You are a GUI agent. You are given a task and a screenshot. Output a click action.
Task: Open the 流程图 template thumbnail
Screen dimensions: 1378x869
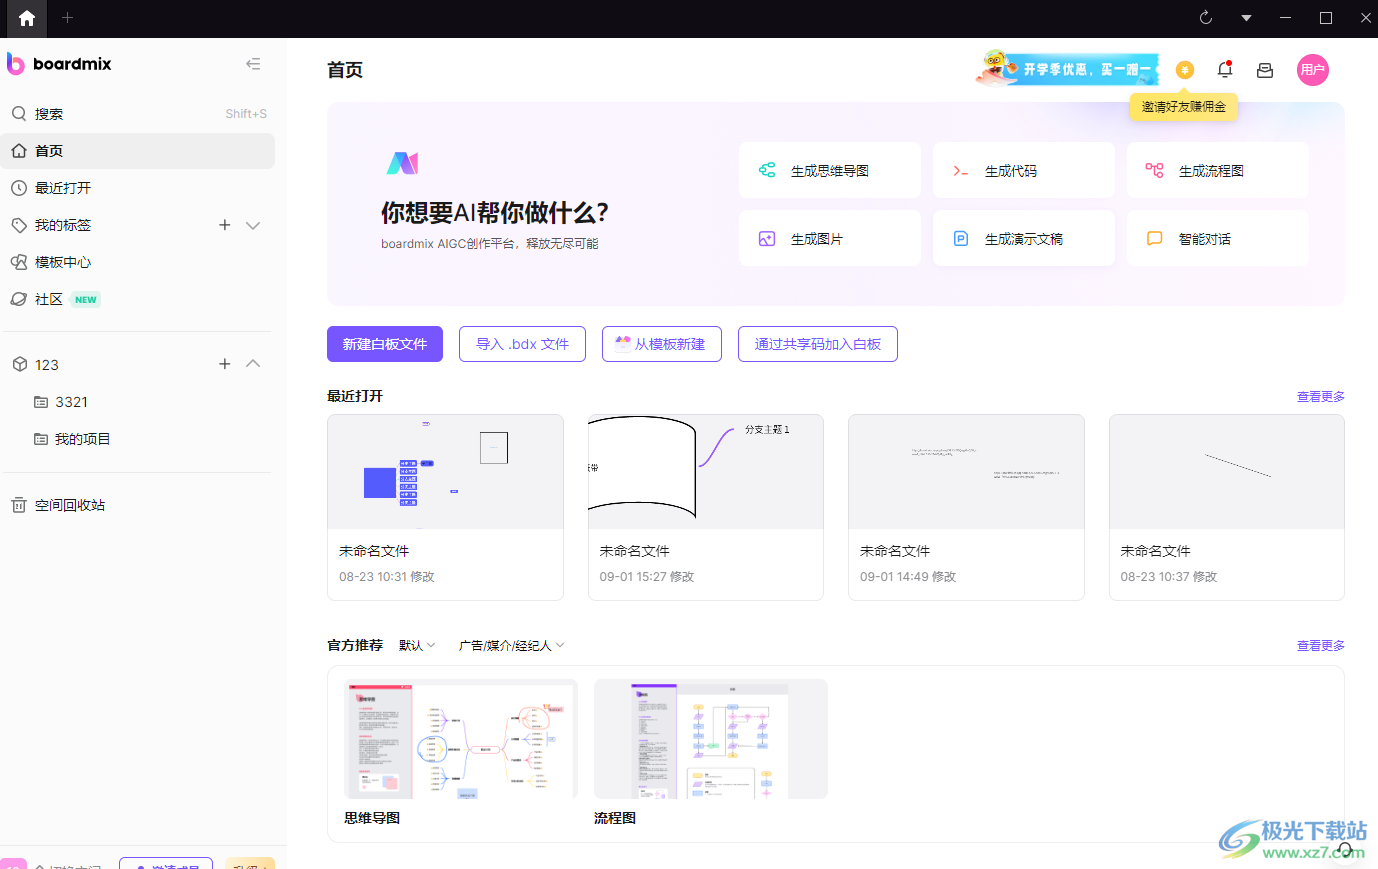pyautogui.click(x=711, y=739)
